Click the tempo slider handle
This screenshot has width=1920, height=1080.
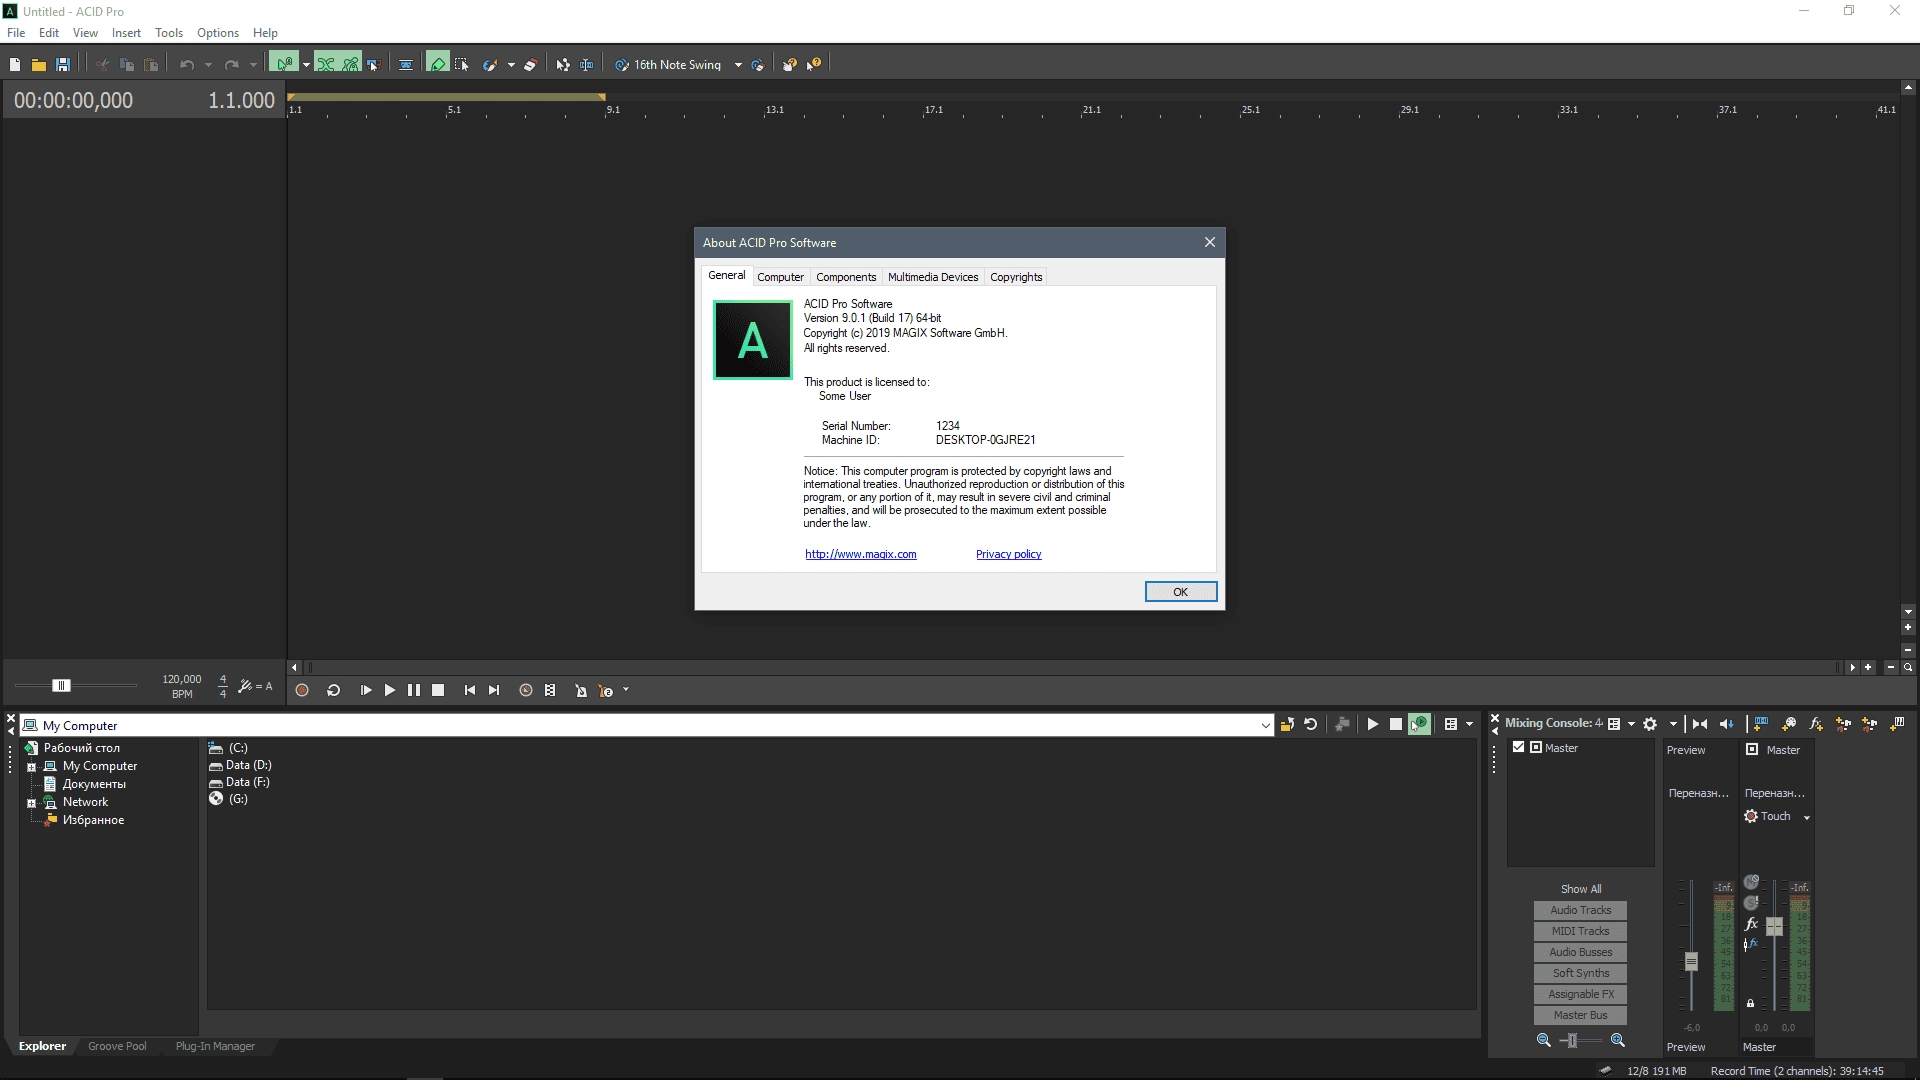tap(61, 685)
